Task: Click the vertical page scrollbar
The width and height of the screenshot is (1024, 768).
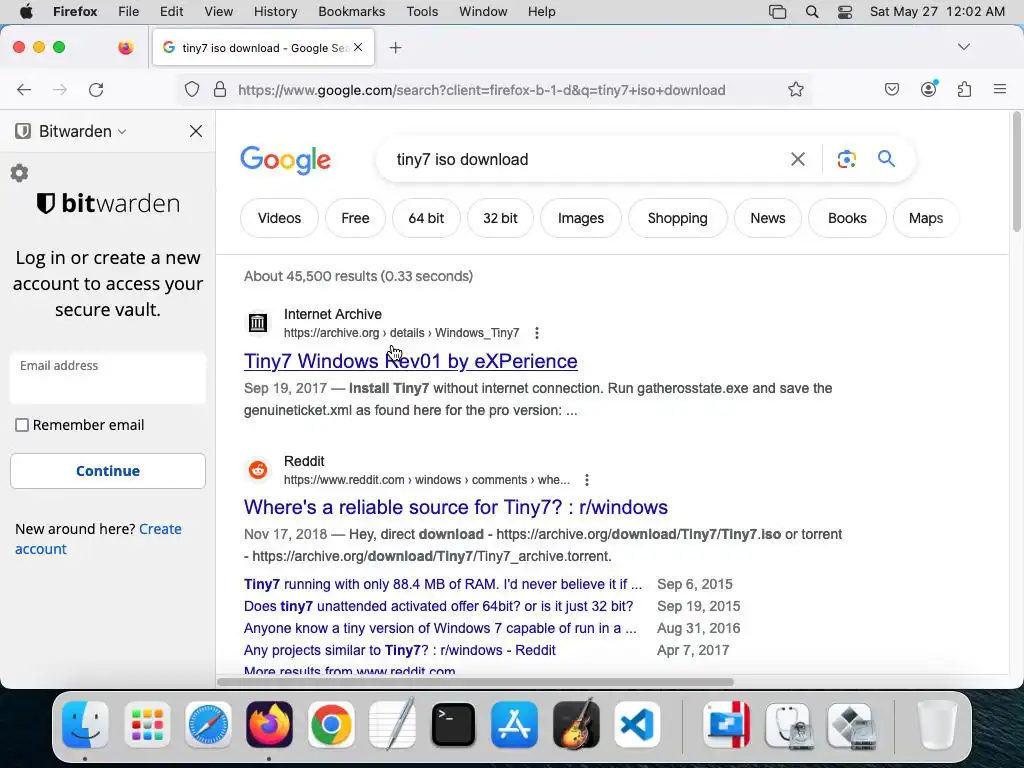Action: (1016, 172)
